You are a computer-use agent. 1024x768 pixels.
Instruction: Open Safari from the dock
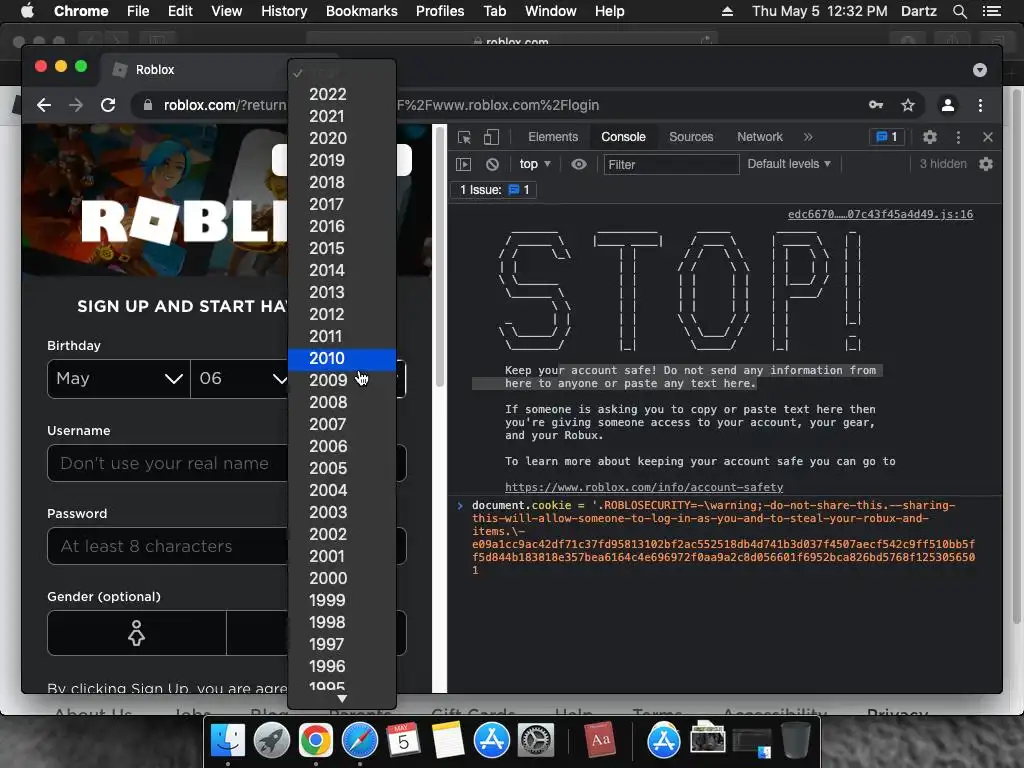360,741
